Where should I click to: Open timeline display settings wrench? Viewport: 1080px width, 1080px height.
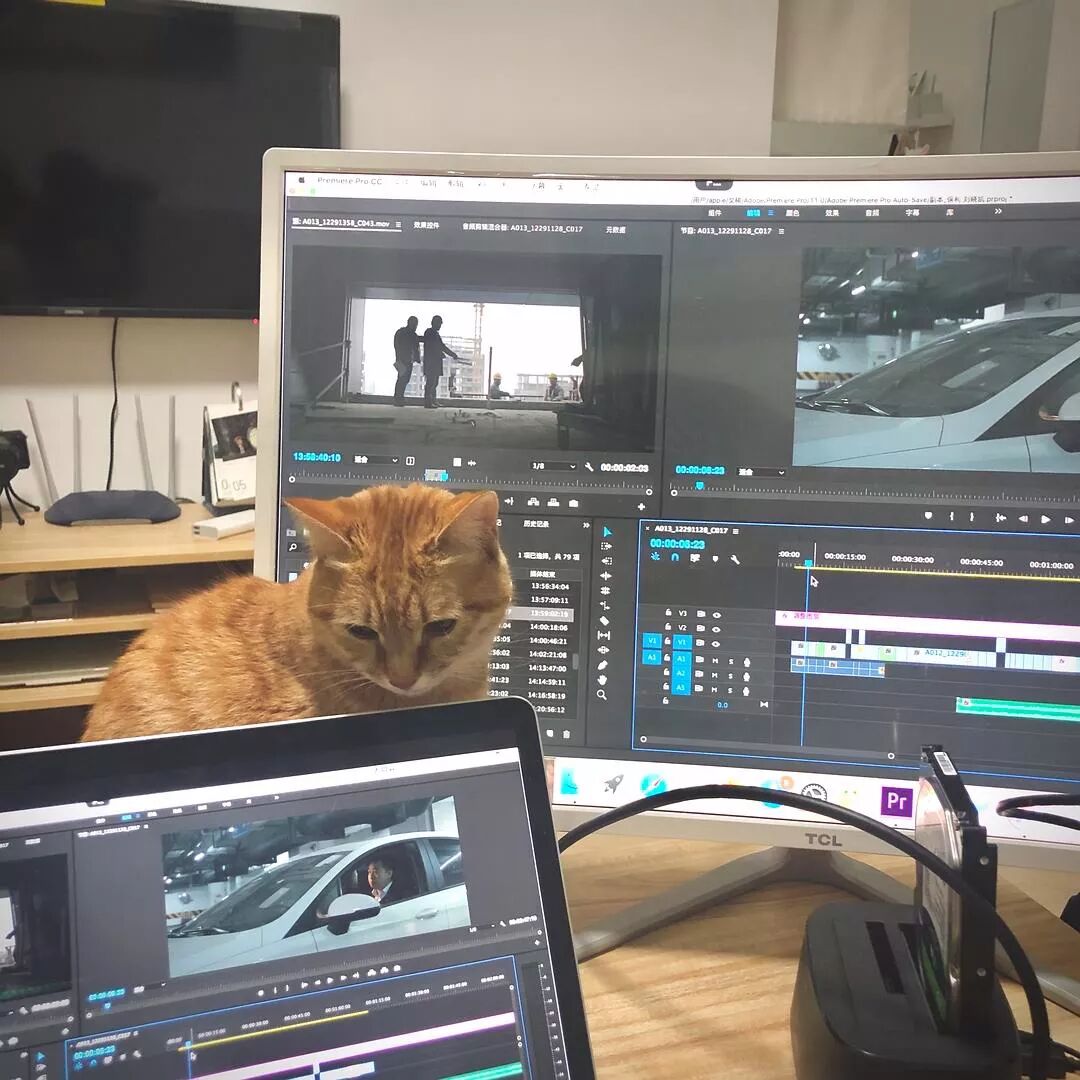tap(735, 559)
